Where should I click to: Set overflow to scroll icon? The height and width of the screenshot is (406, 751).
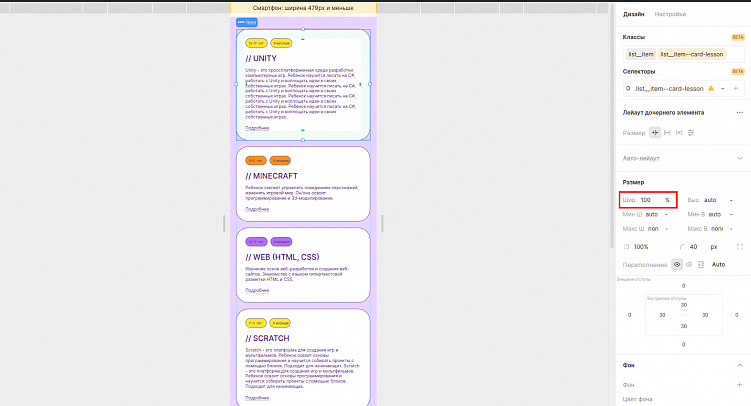point(701,264)
